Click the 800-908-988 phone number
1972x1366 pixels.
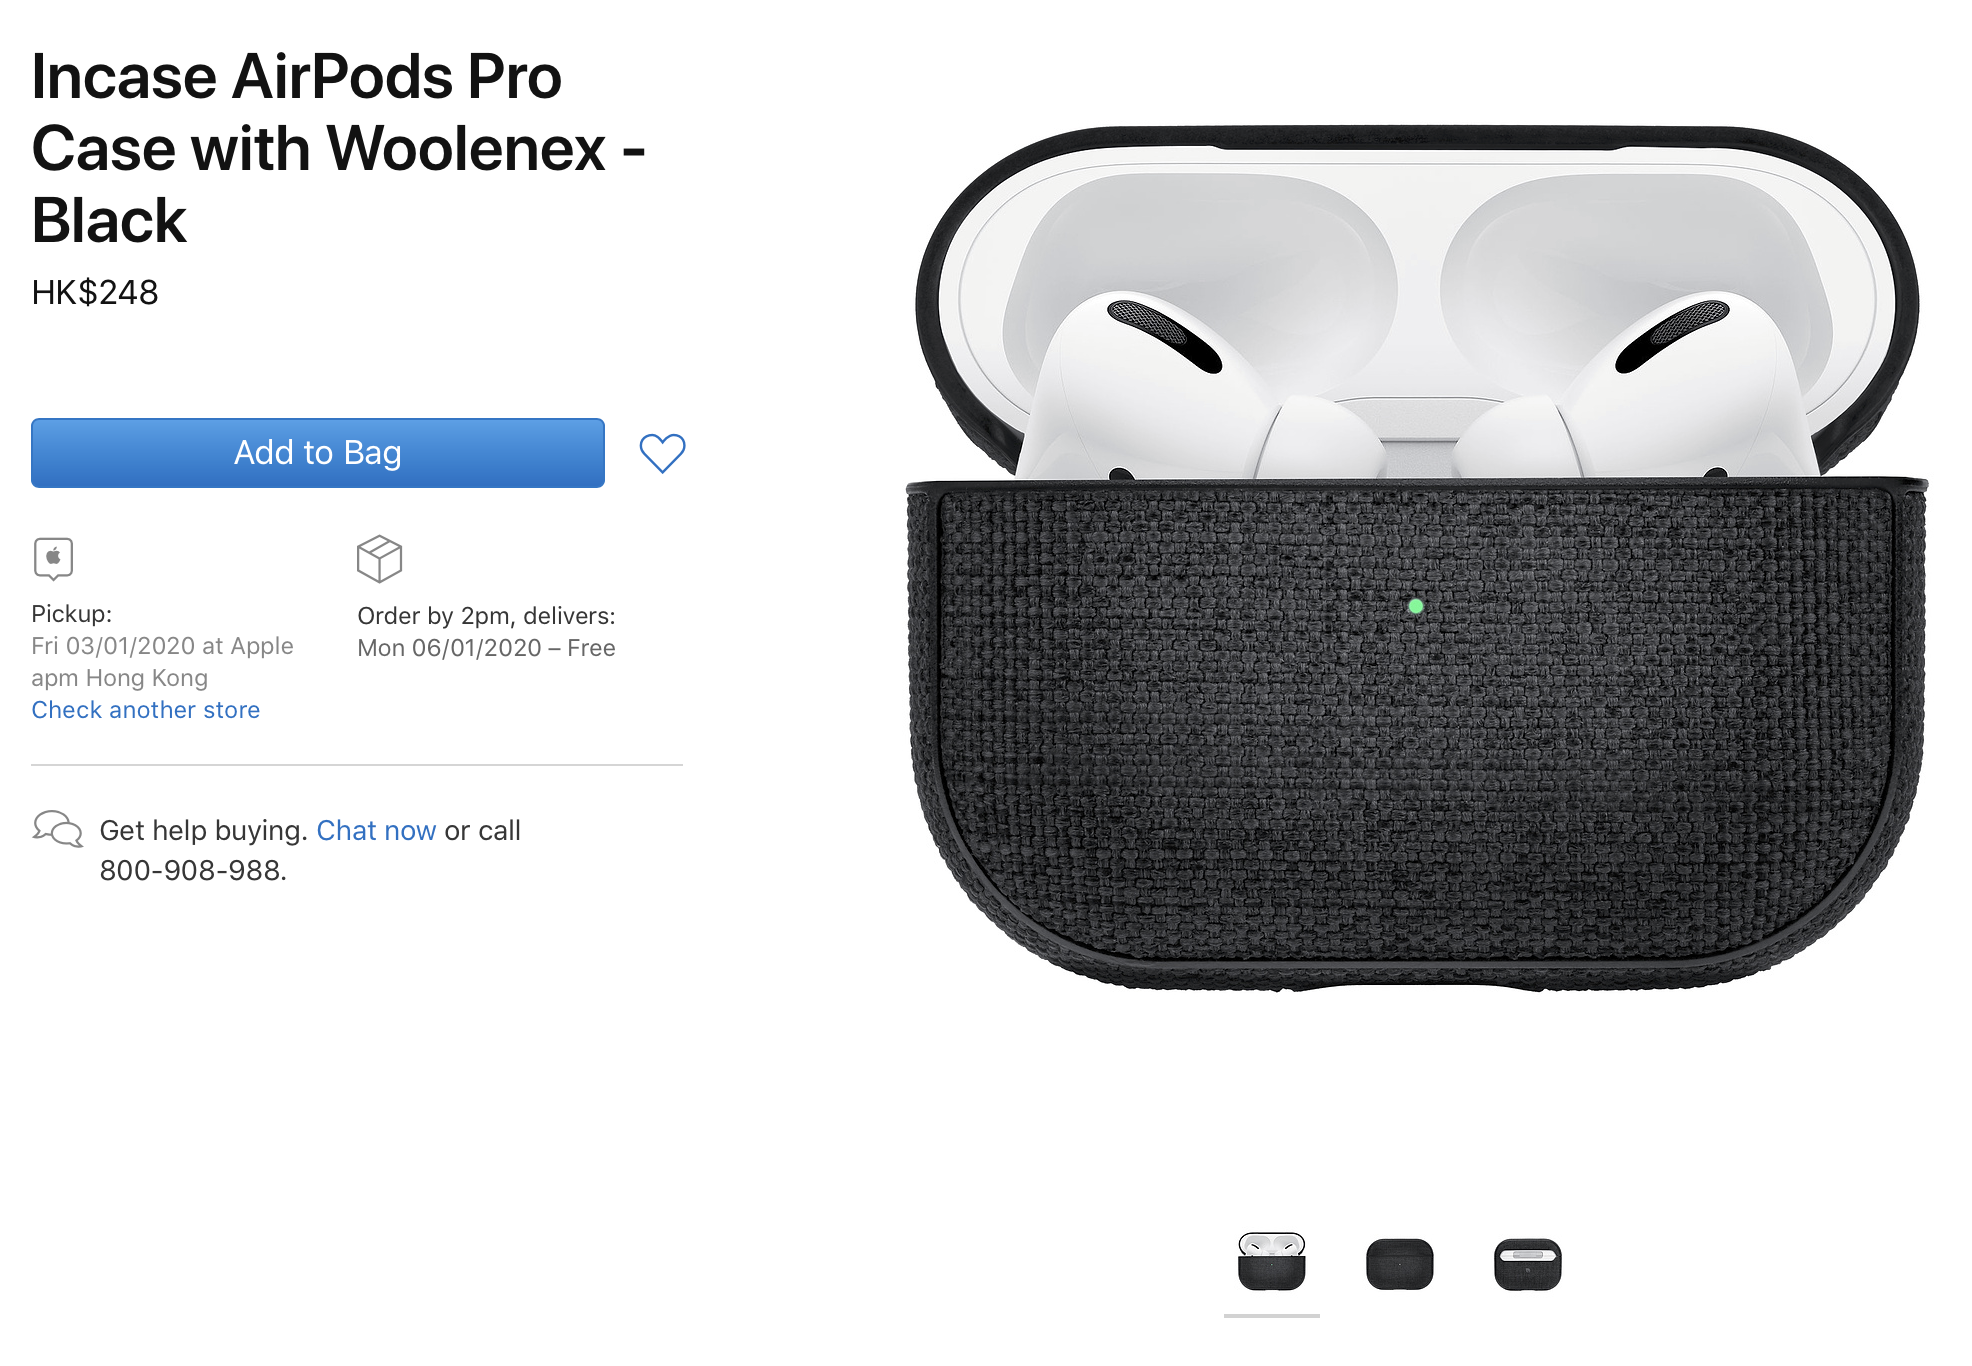[192, 871]
